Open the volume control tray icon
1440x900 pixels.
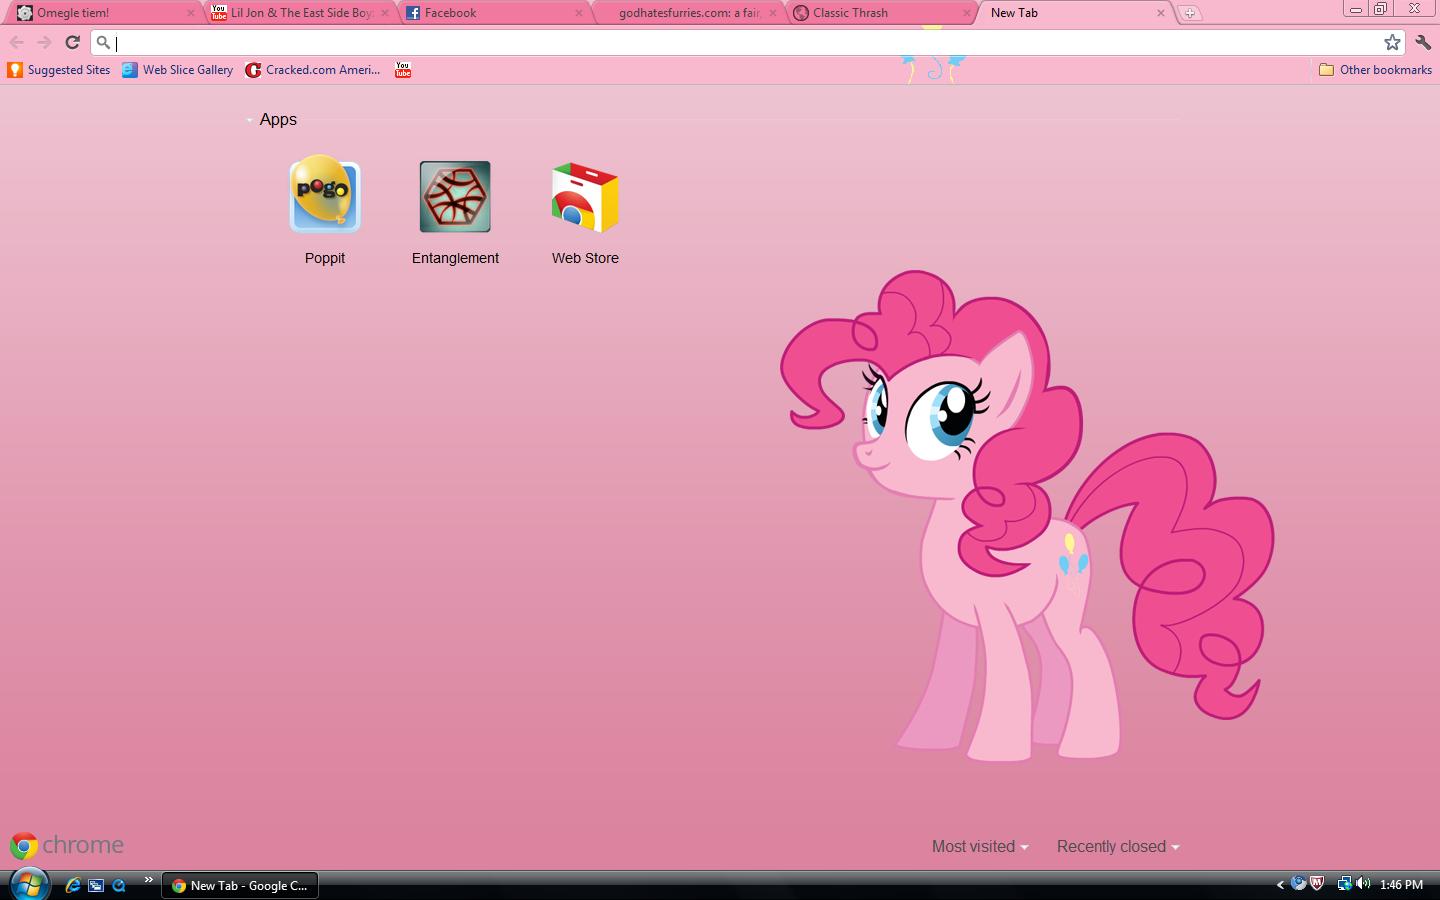point(1363,884)
